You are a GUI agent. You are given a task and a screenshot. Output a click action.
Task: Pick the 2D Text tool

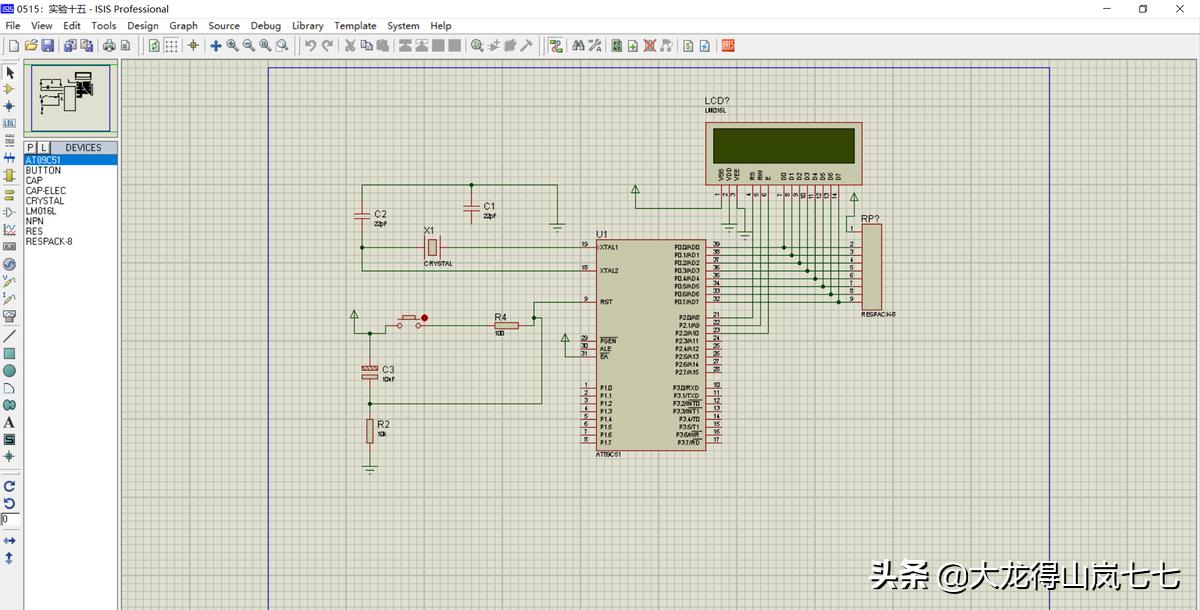pyautogui.click(x=9, y=422)
